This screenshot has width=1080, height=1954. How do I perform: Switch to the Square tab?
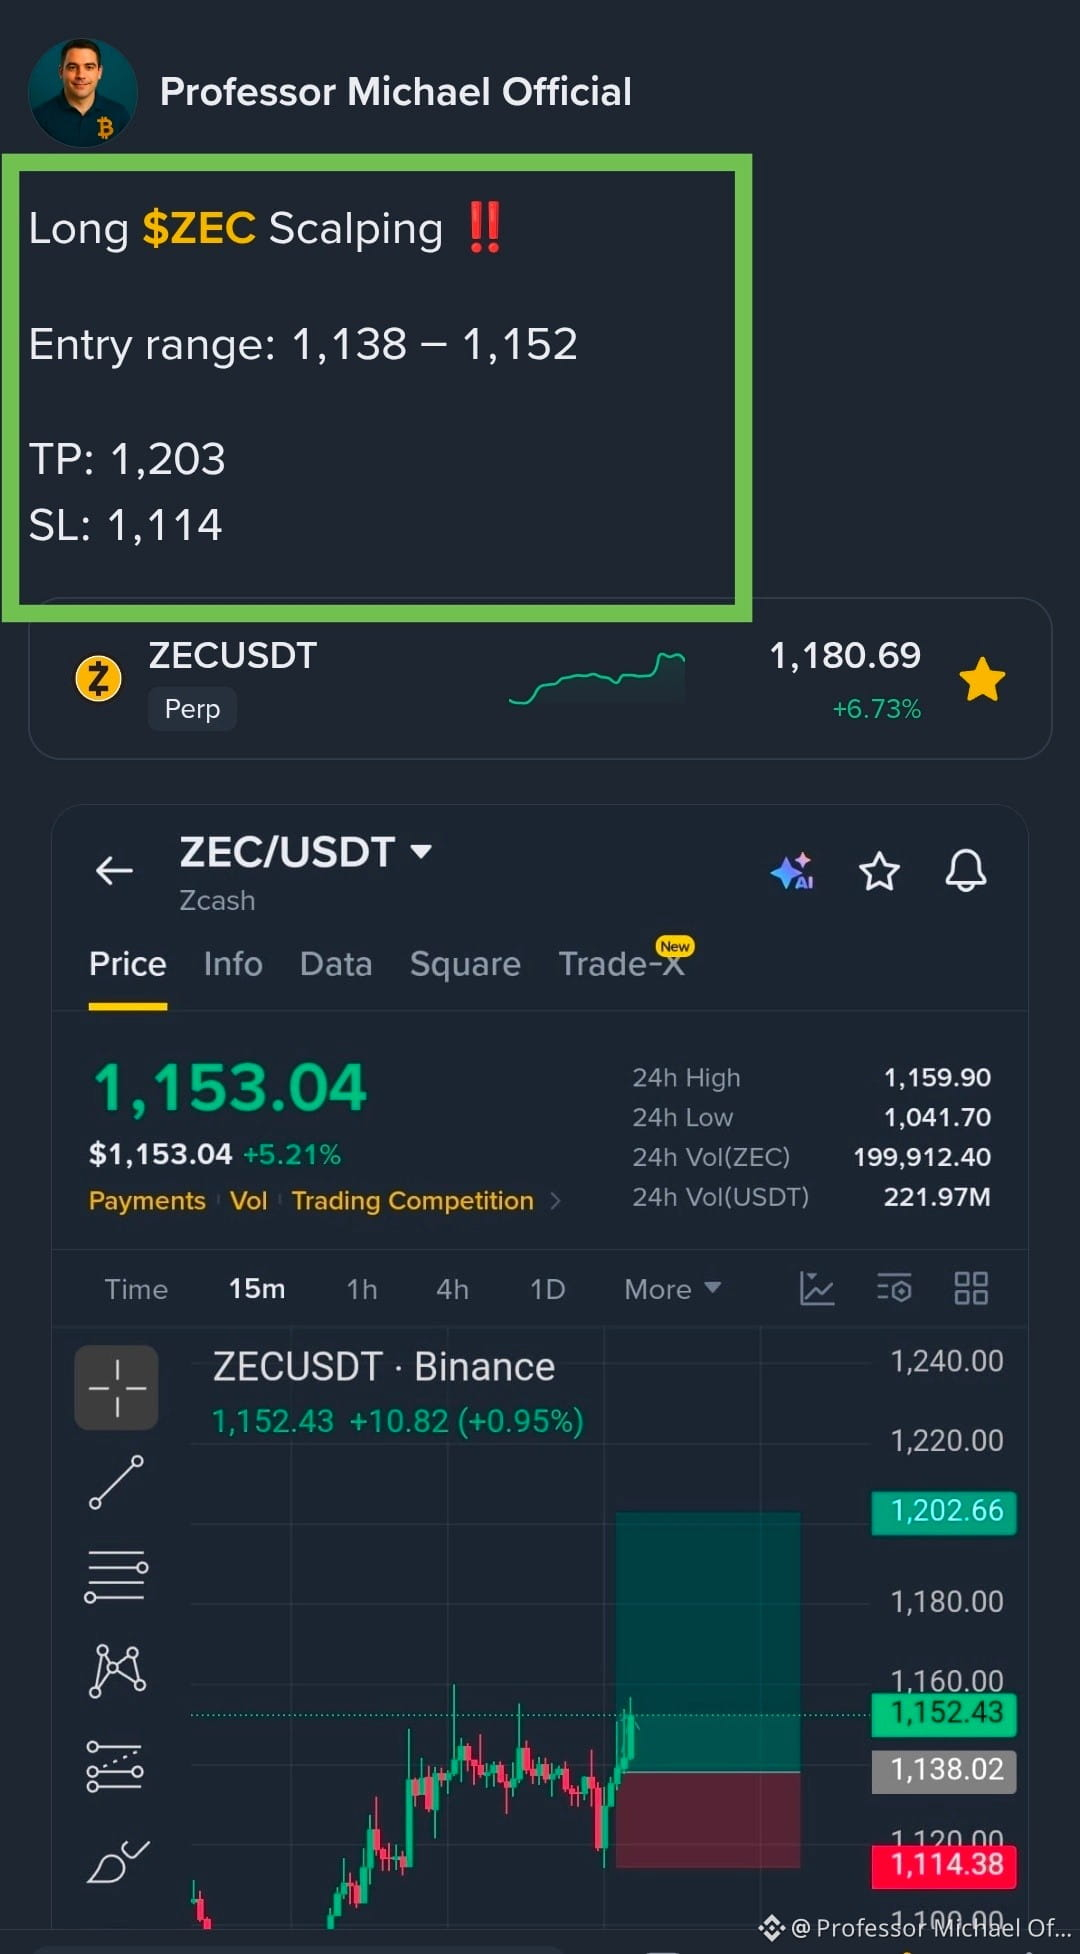click(465, 963)
